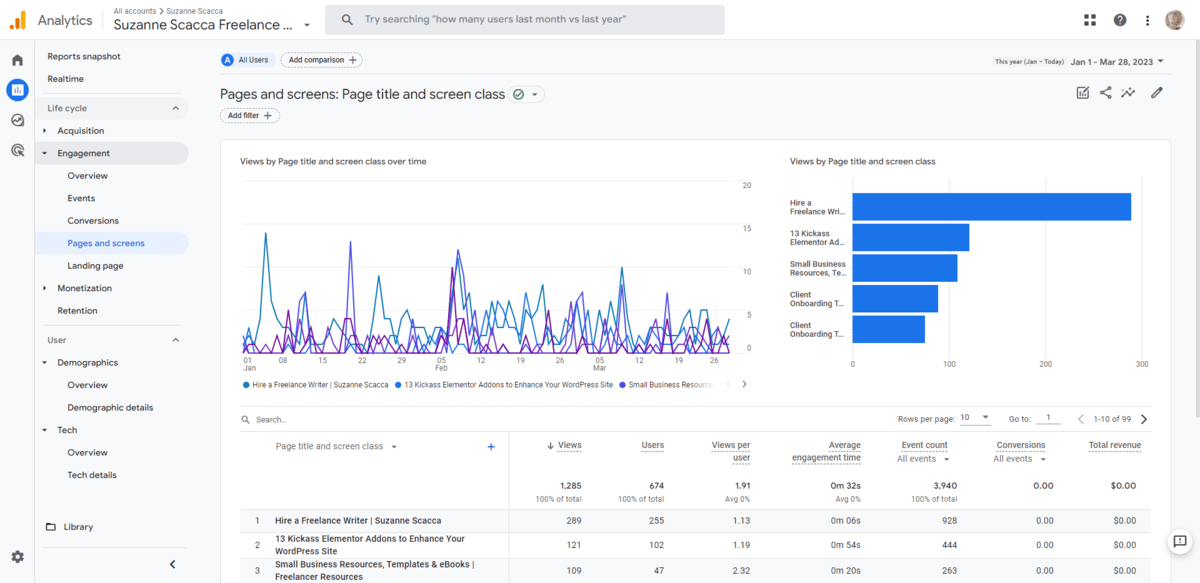Screen dimensions: 1200x583
Task: Share this report using the share icon
Action: (1105, 92)
